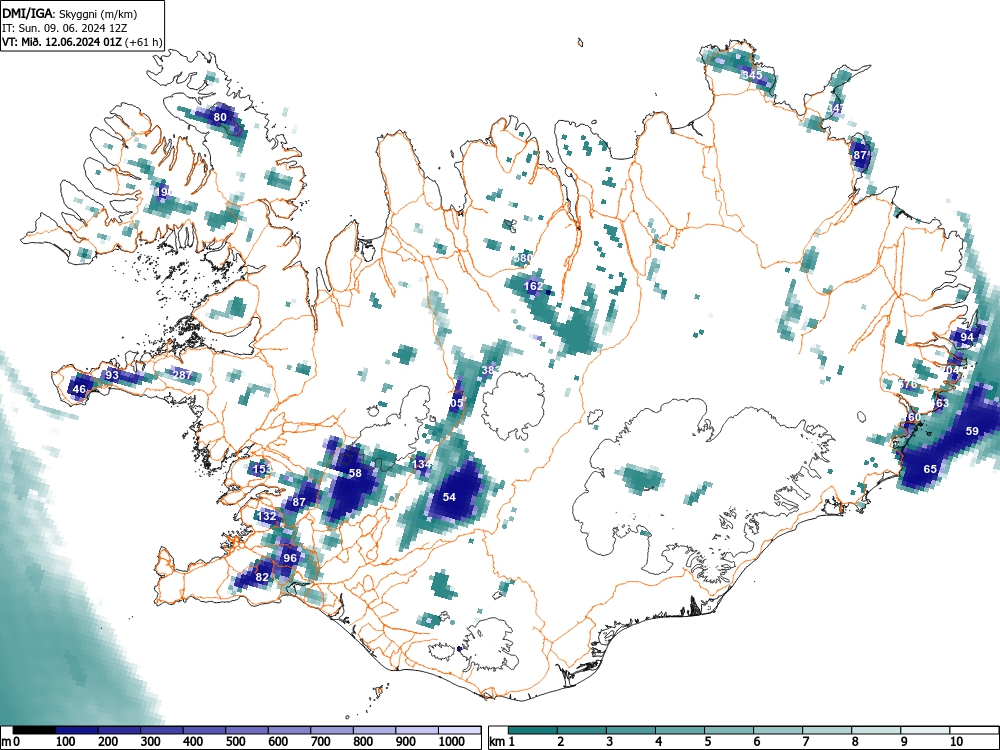Click the '500' tick label in the metre legend
This screenshot has height=750, width=1000.
point(235,742)
